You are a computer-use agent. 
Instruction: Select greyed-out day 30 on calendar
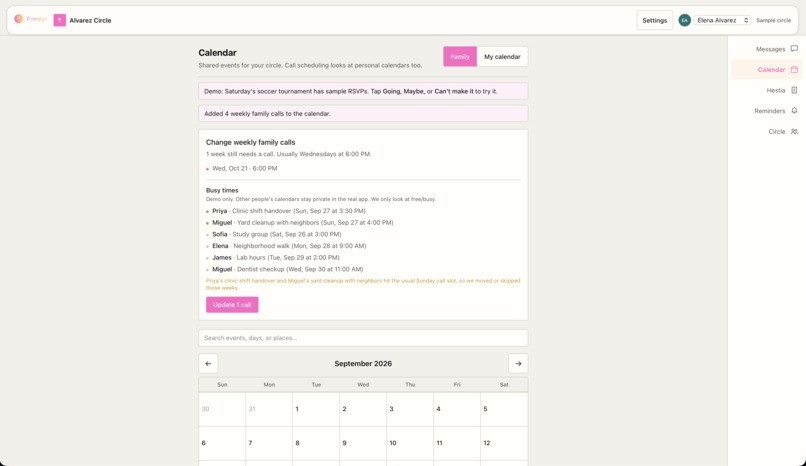222,409
